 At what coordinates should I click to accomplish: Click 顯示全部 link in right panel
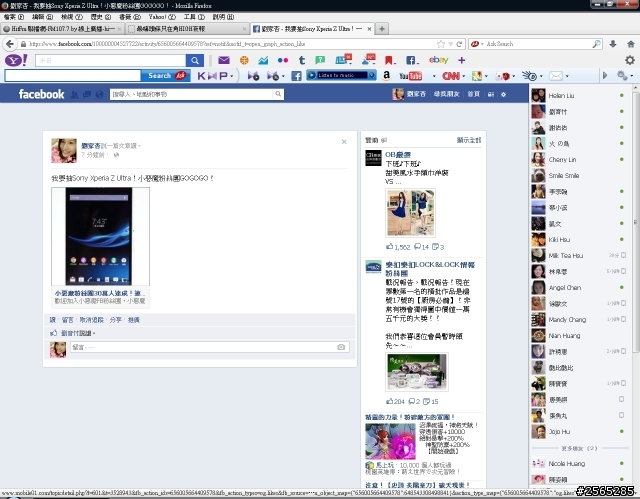coord(469,140)
